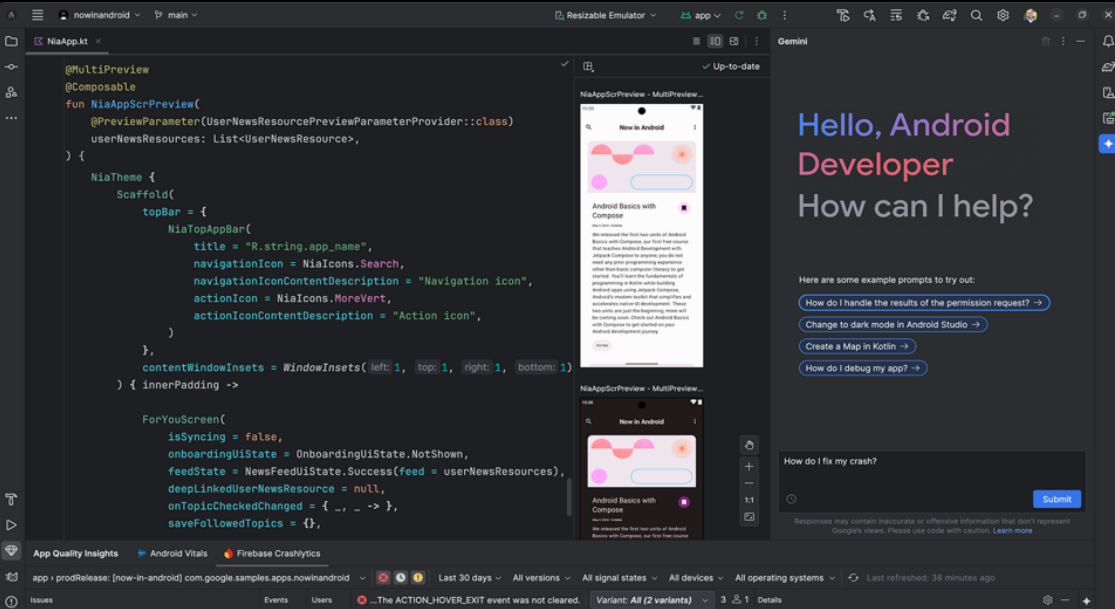Open more run actions menu
1115x609 pixels.
[784, 15]
